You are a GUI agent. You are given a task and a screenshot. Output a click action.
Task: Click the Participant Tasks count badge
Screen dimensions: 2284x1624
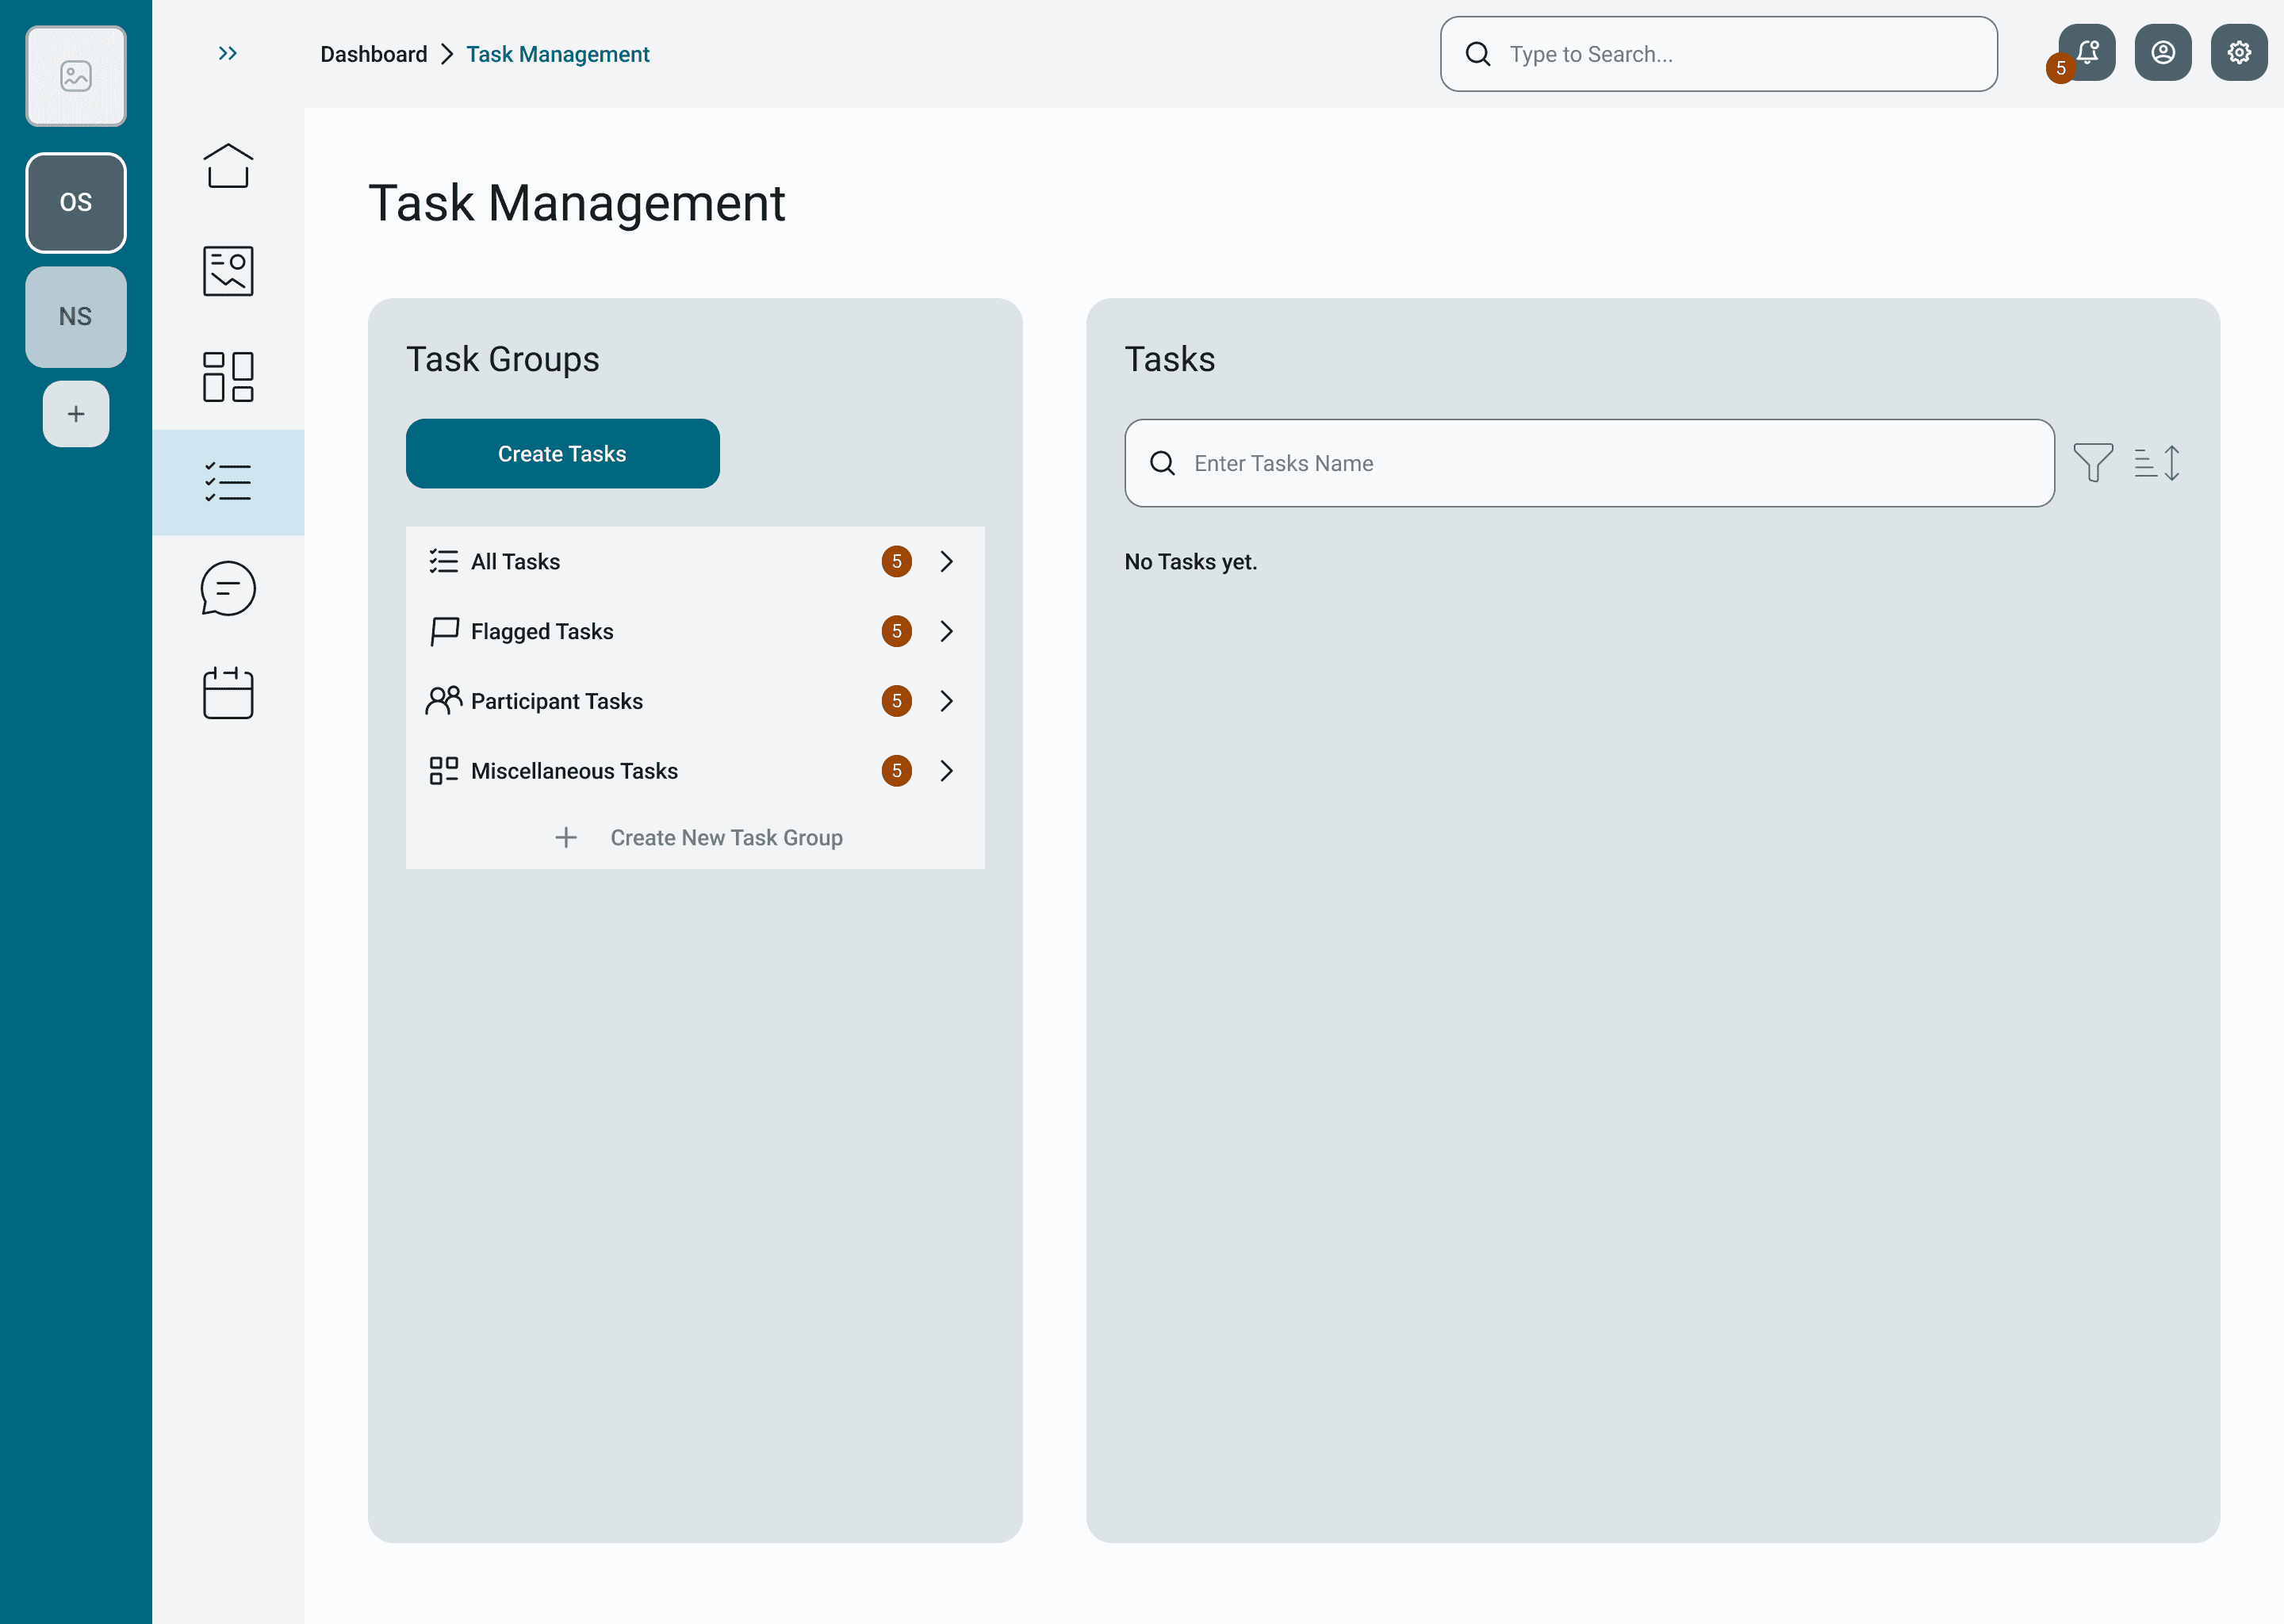(x=897, y=701)
